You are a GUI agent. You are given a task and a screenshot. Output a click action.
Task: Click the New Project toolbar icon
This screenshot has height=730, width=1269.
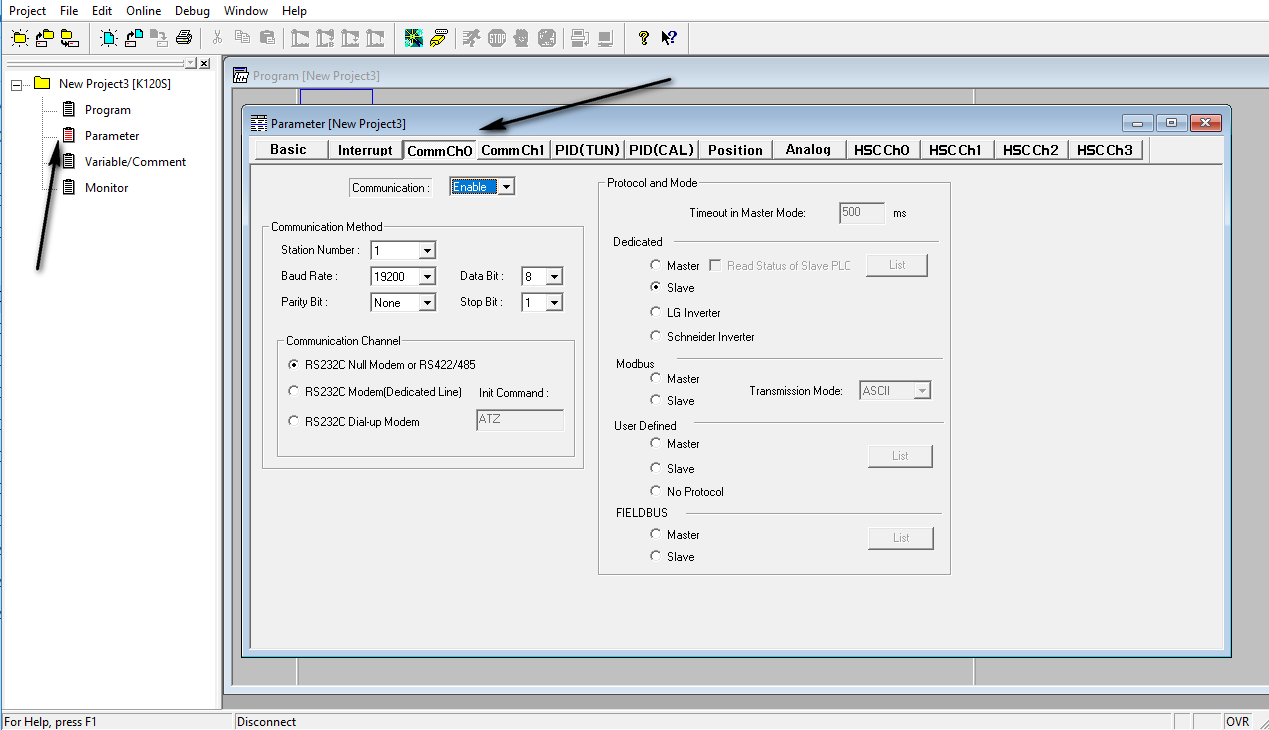(19, 38)
